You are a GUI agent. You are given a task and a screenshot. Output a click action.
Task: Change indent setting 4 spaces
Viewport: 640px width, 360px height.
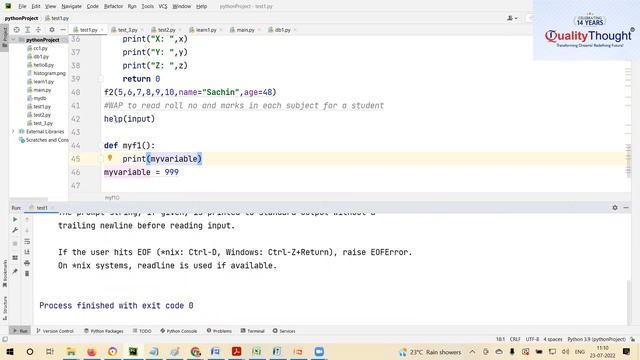553,340
